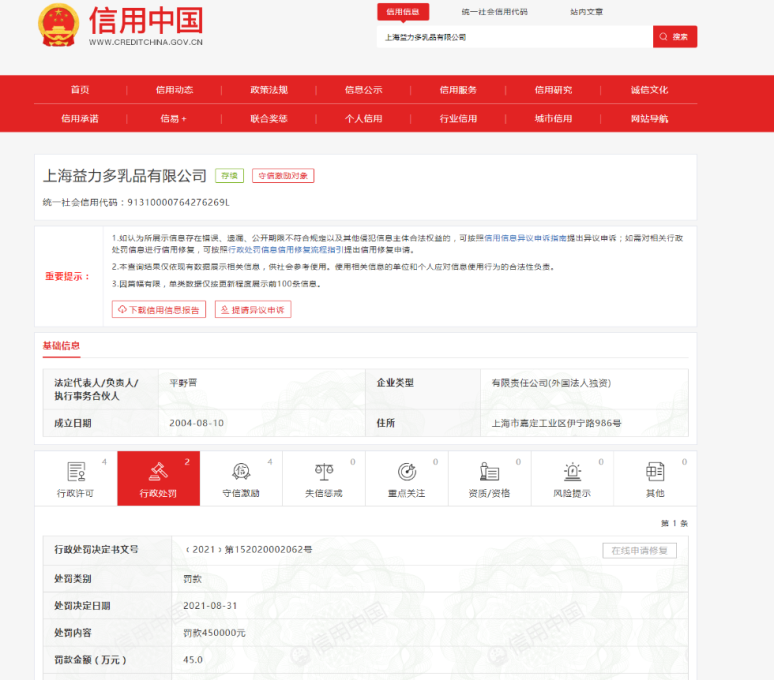
Task: Click the WWW.CREDITCHINA.GOV.CN site URL text
Action: pos(146,42)
